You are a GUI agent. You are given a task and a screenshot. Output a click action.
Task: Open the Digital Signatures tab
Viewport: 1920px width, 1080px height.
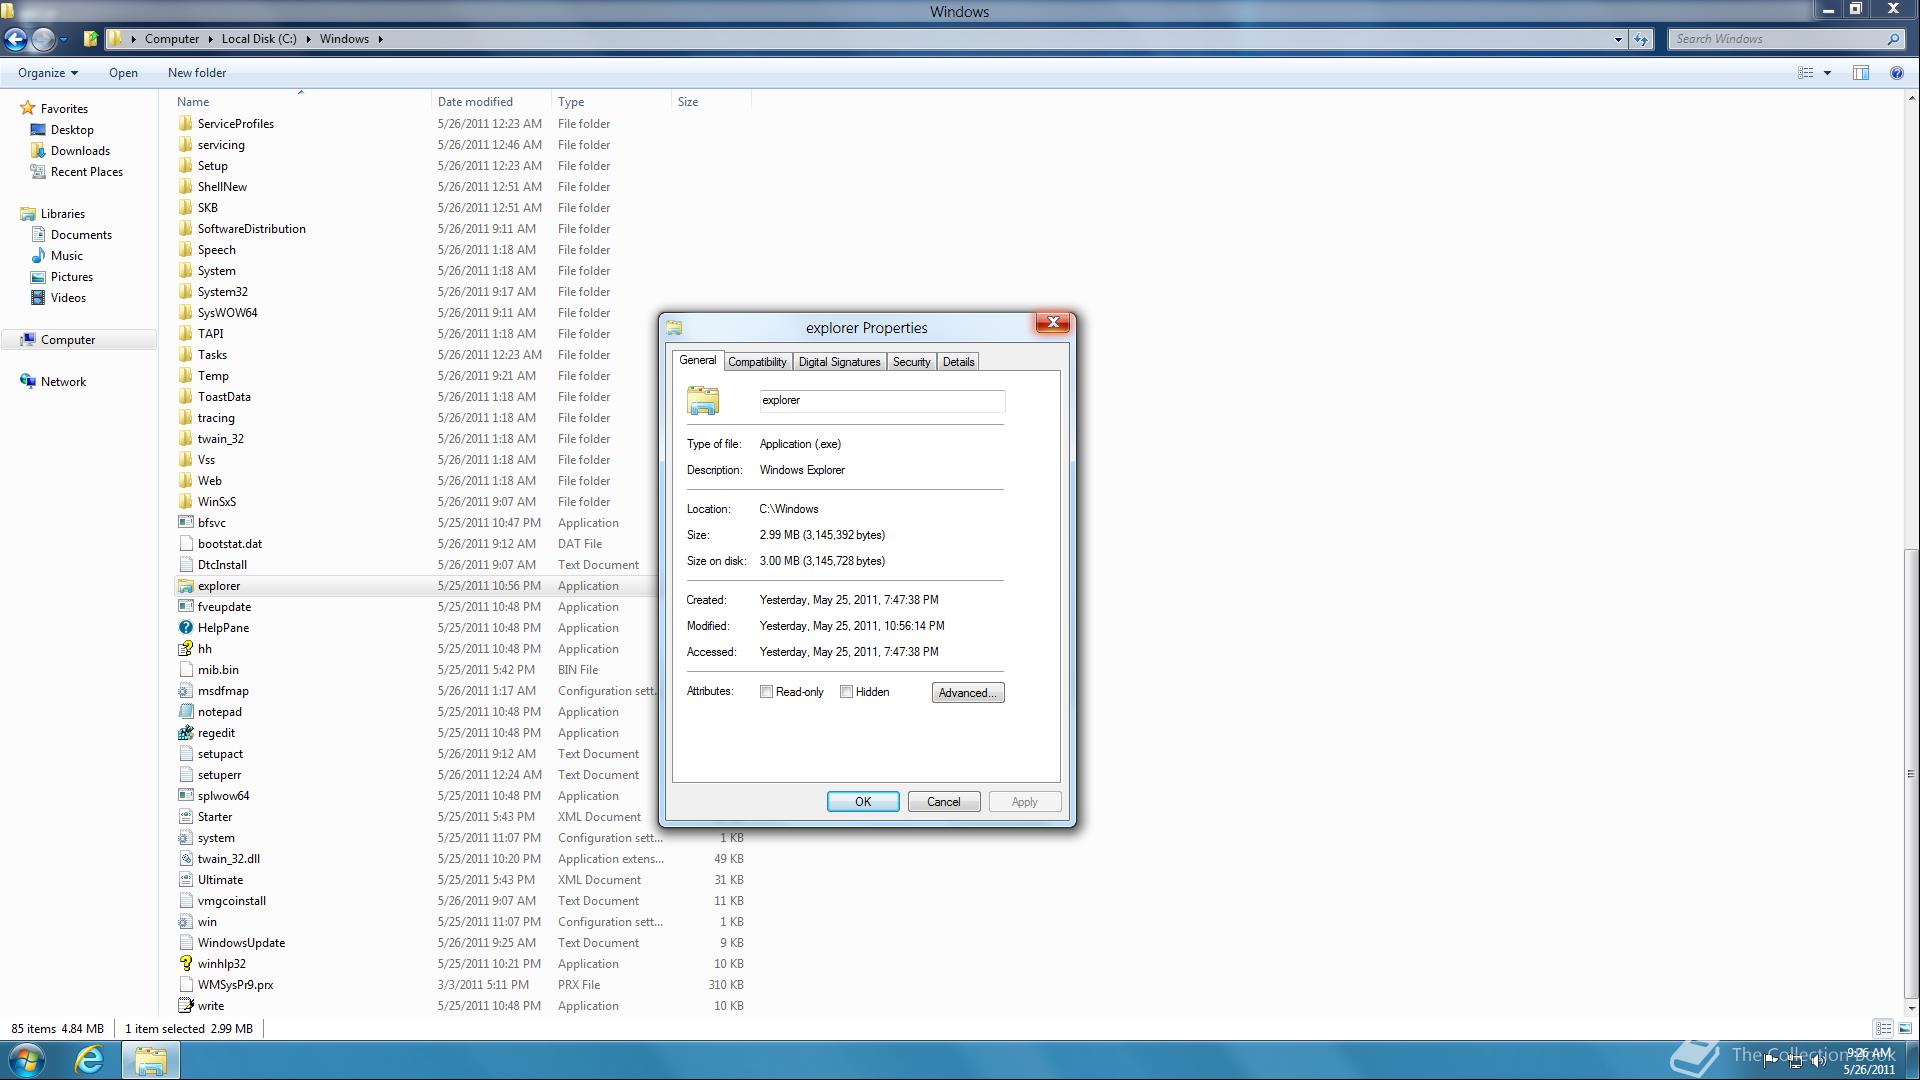click(x=839, y=362)
